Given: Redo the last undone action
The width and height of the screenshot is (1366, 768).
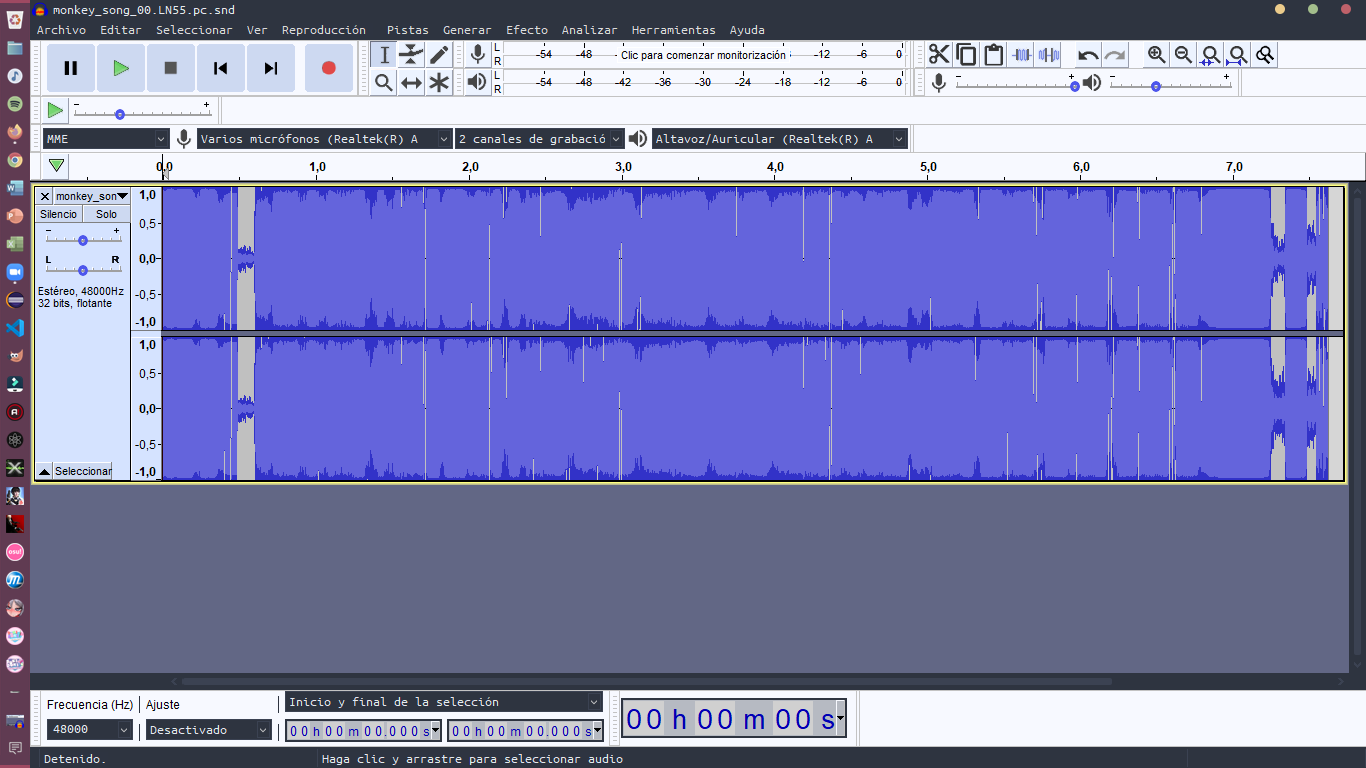Looking at the screenshot, I should click(x=1115, y=55).
